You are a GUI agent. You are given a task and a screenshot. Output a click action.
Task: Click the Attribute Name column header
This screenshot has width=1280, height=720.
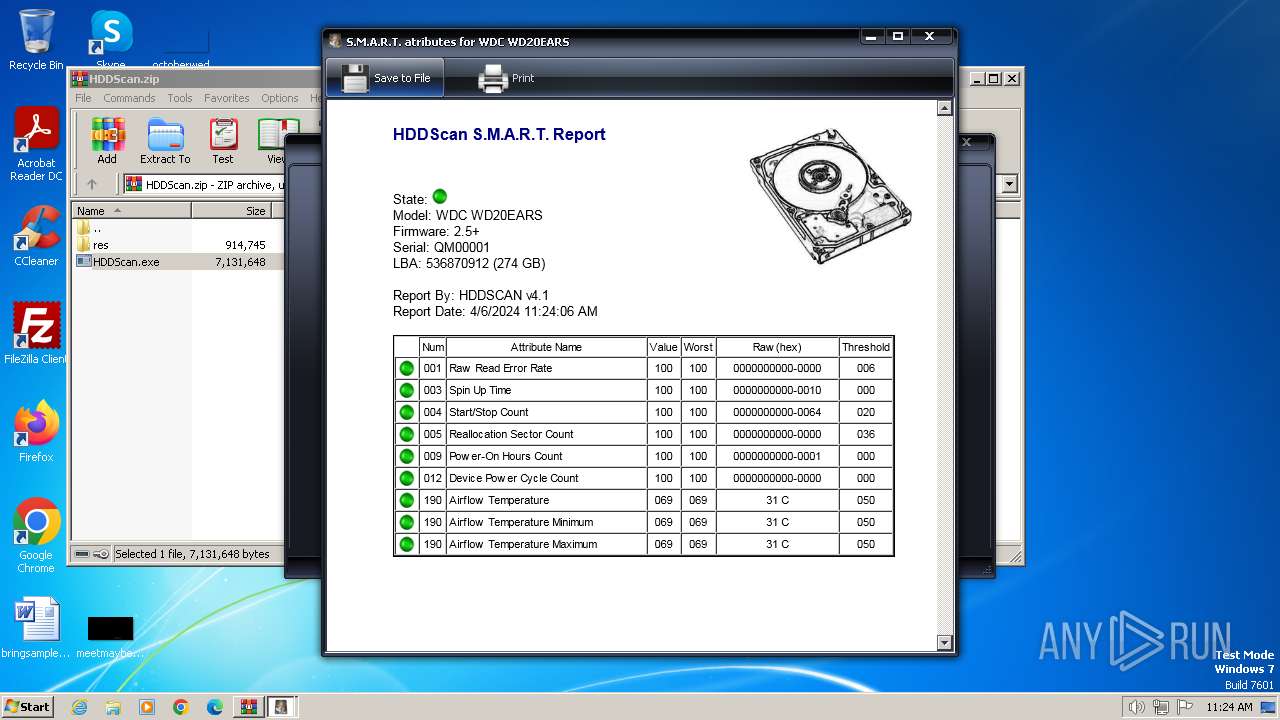point(546,347)
